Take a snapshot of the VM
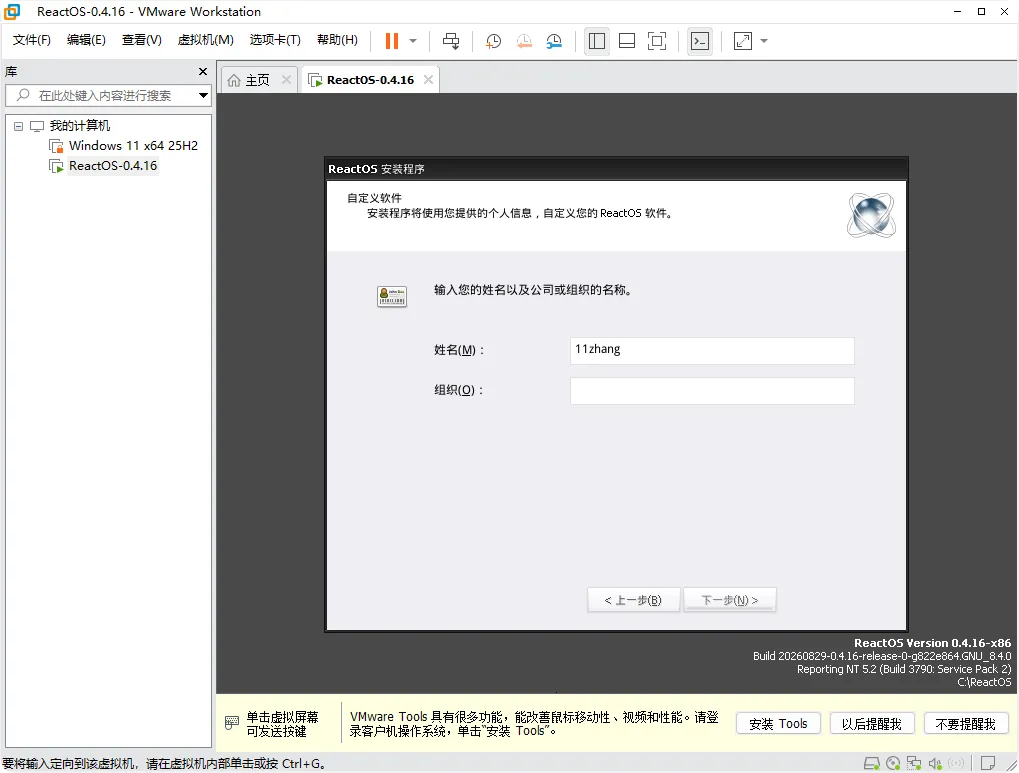This screenshot has height=773, width=1019. point(493,41)
